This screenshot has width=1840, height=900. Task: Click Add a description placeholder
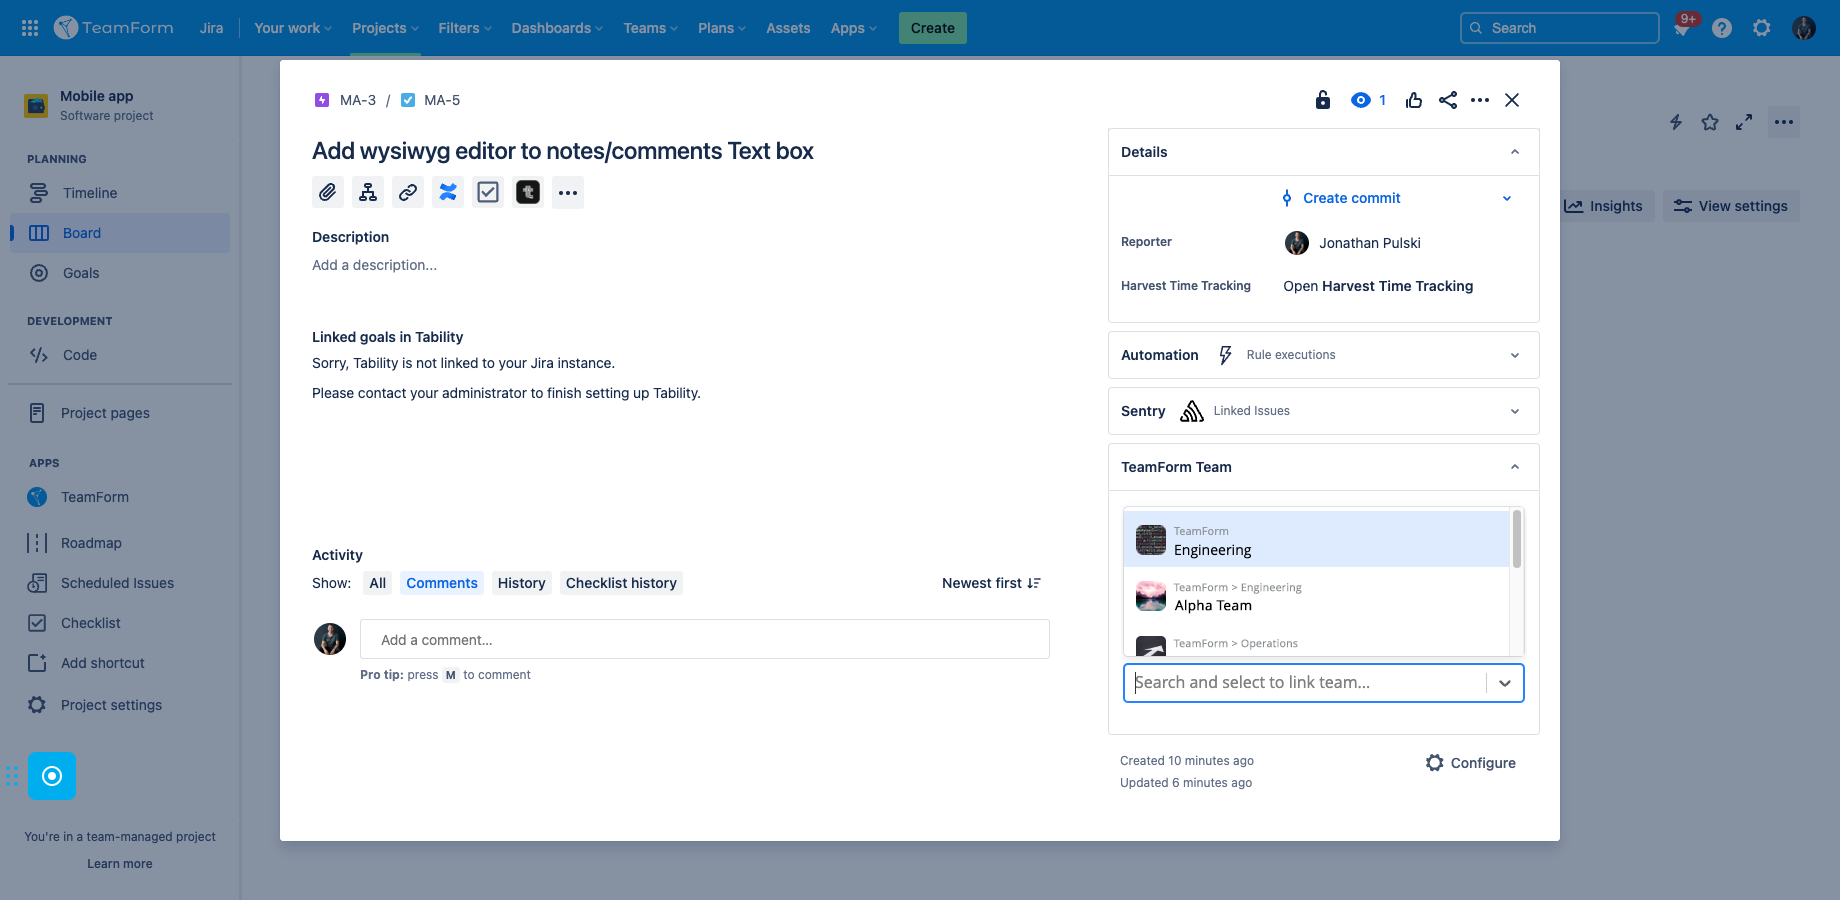click(x=374, y=265)
